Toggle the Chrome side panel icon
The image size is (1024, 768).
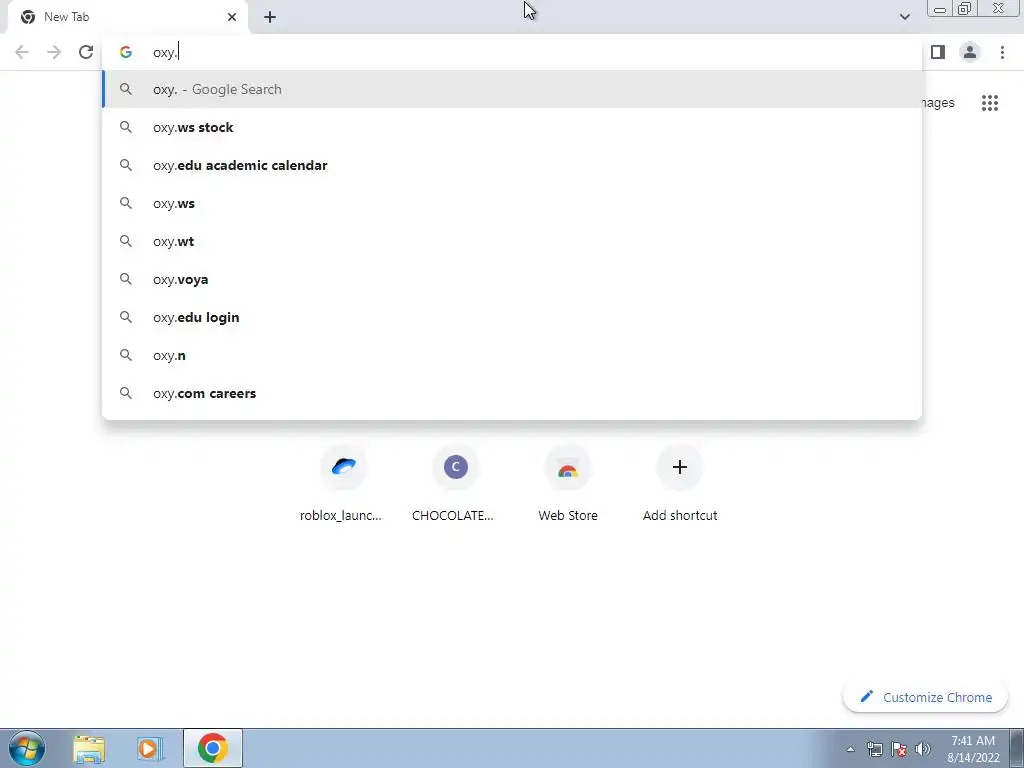pos(938,52)
